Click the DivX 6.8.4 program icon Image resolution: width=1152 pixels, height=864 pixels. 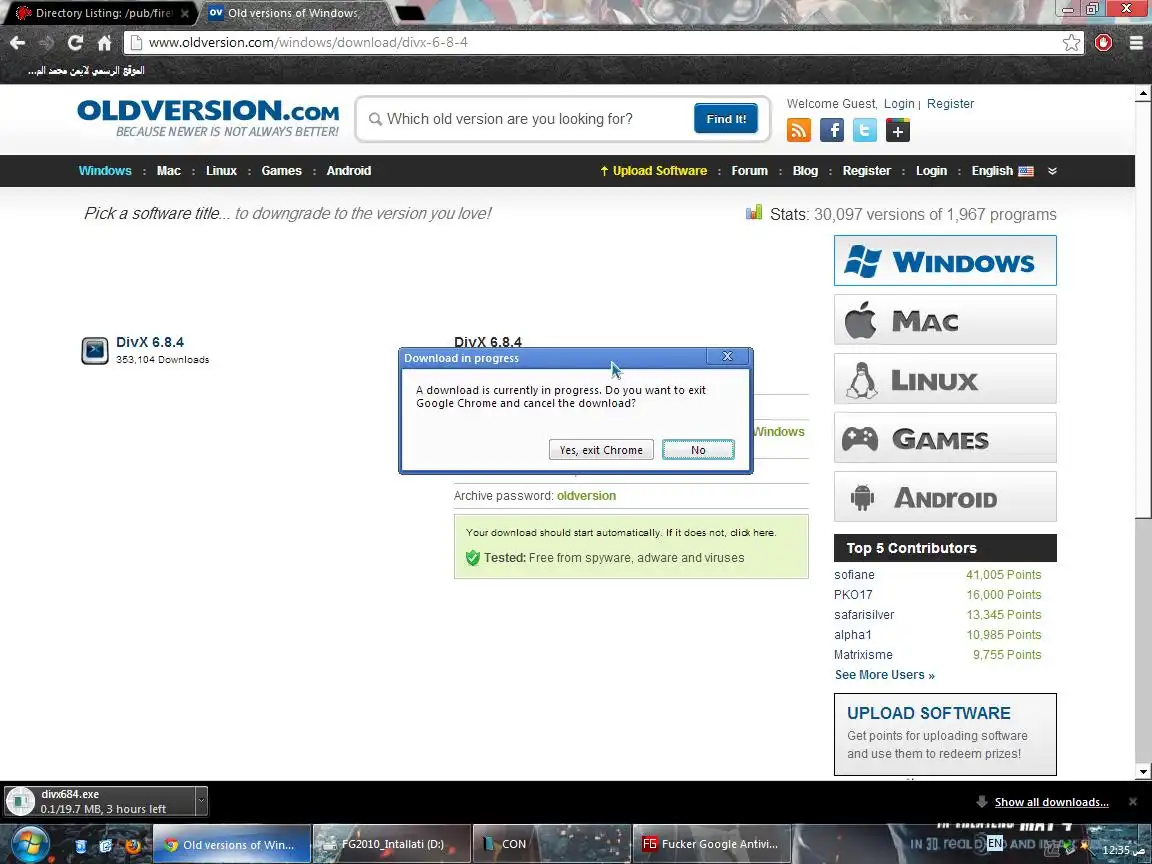95,350
